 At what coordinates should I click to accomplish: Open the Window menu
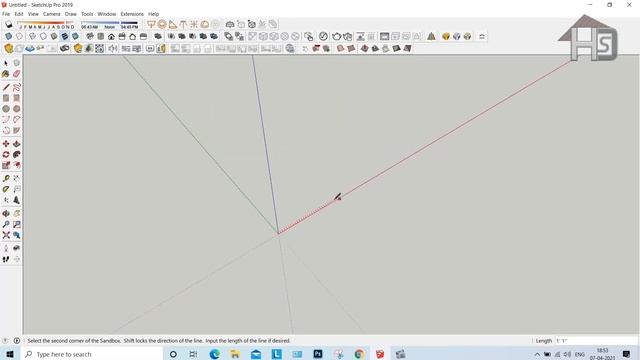[x=107, y=14]
